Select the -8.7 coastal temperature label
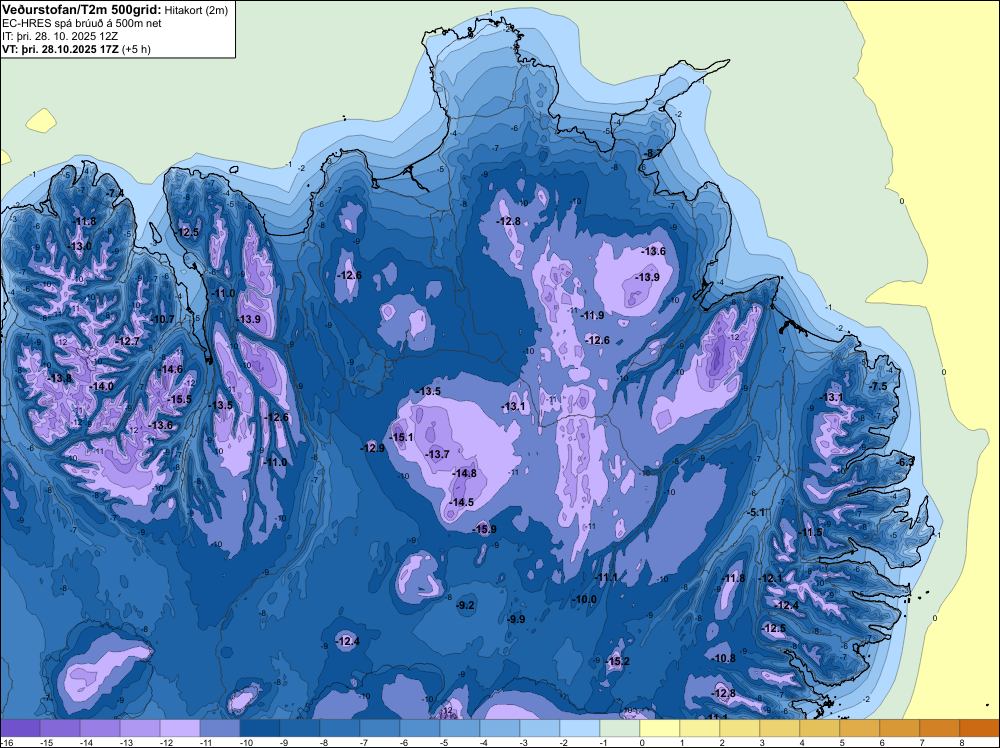Screen dimensions: 1000x748 (x=652, y=154)
